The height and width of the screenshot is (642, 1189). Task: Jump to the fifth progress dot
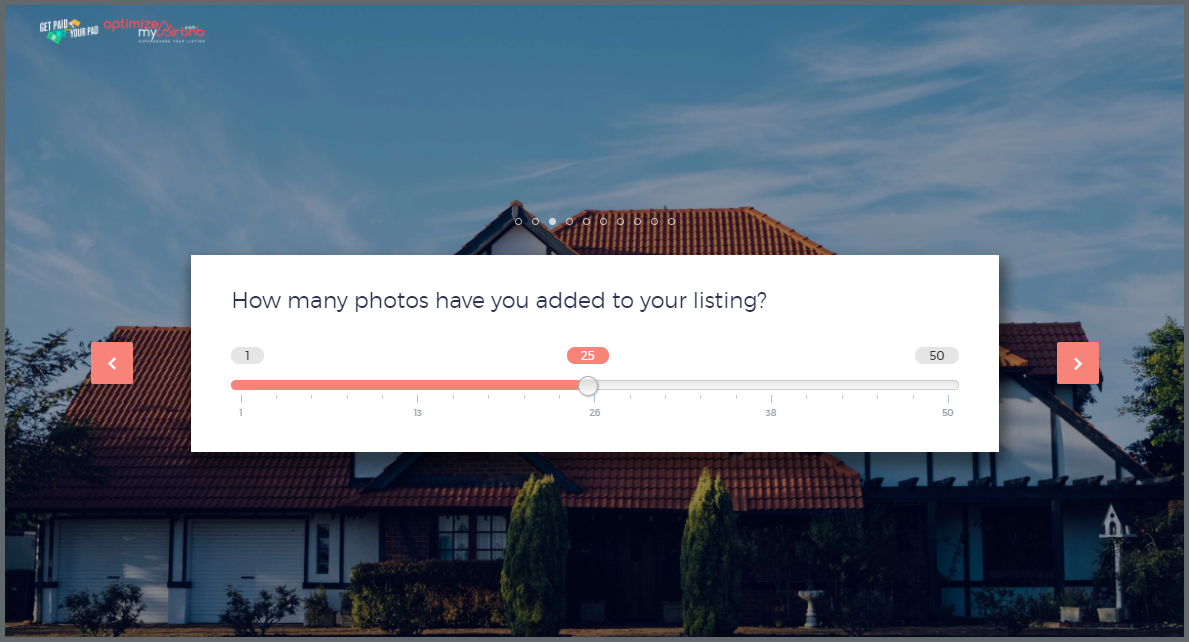click(586, 221)
